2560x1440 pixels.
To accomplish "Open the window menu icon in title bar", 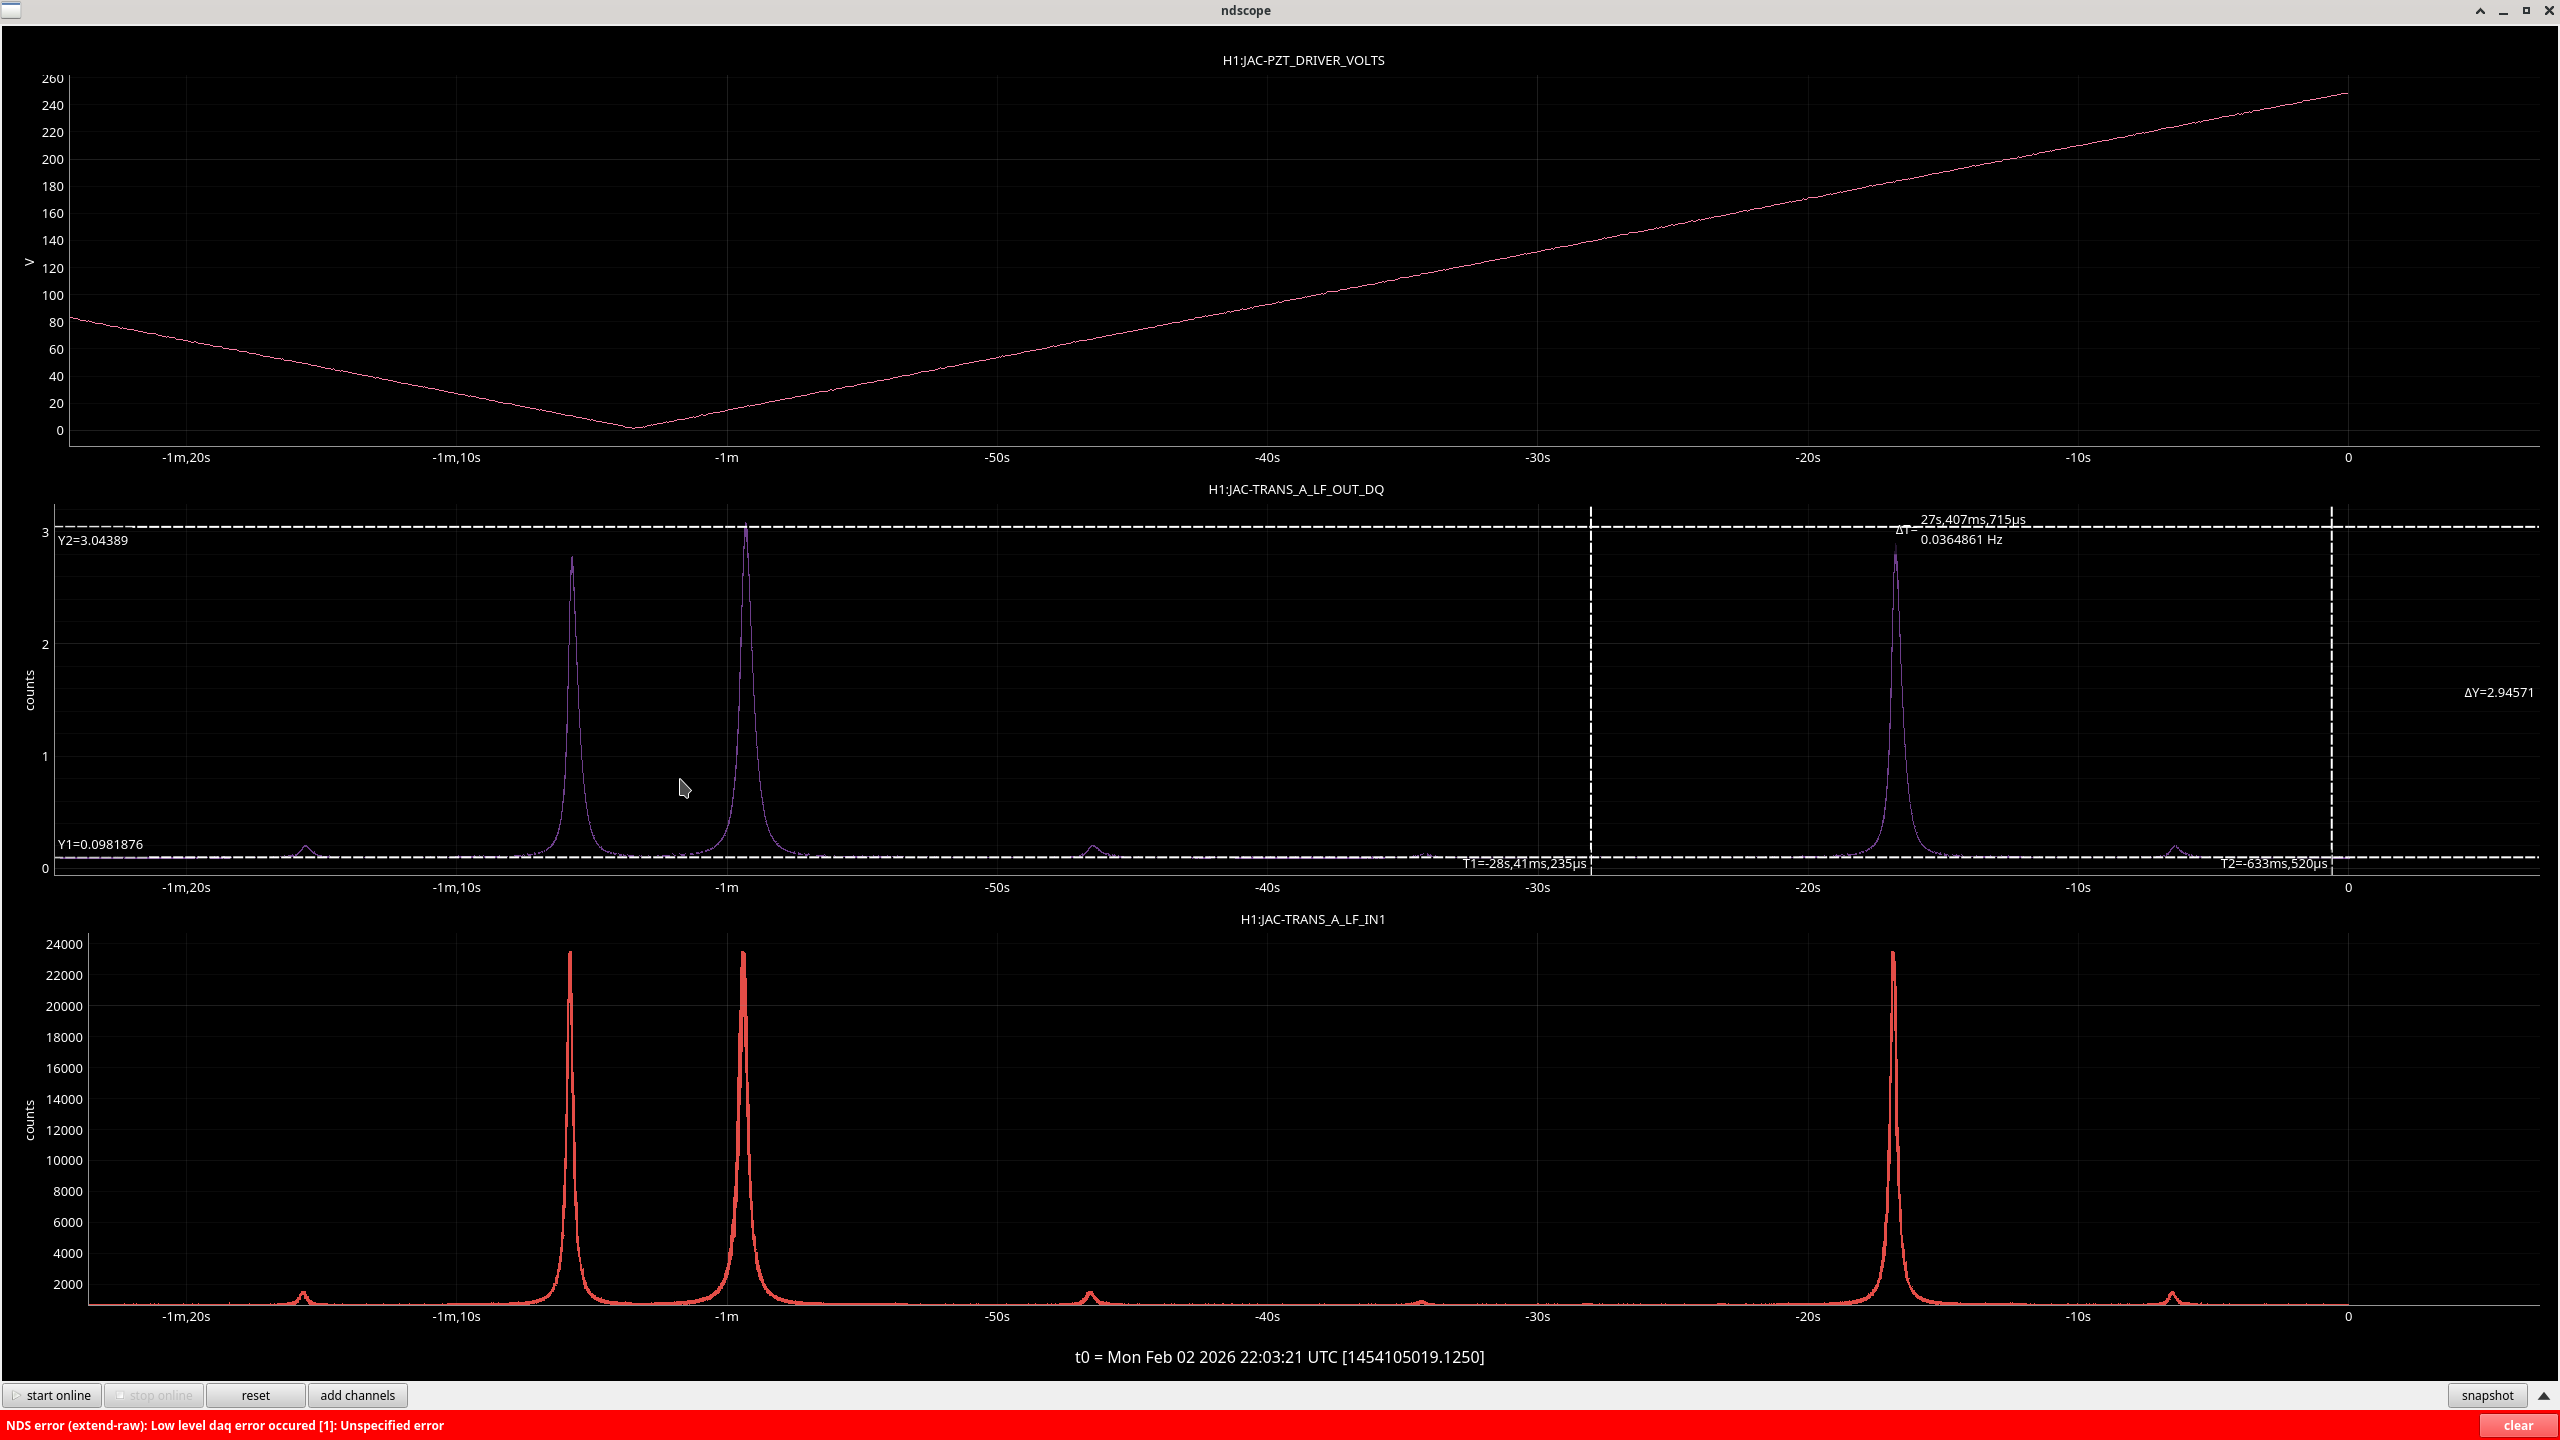I will pyautogui.click(x=11, y=10).
